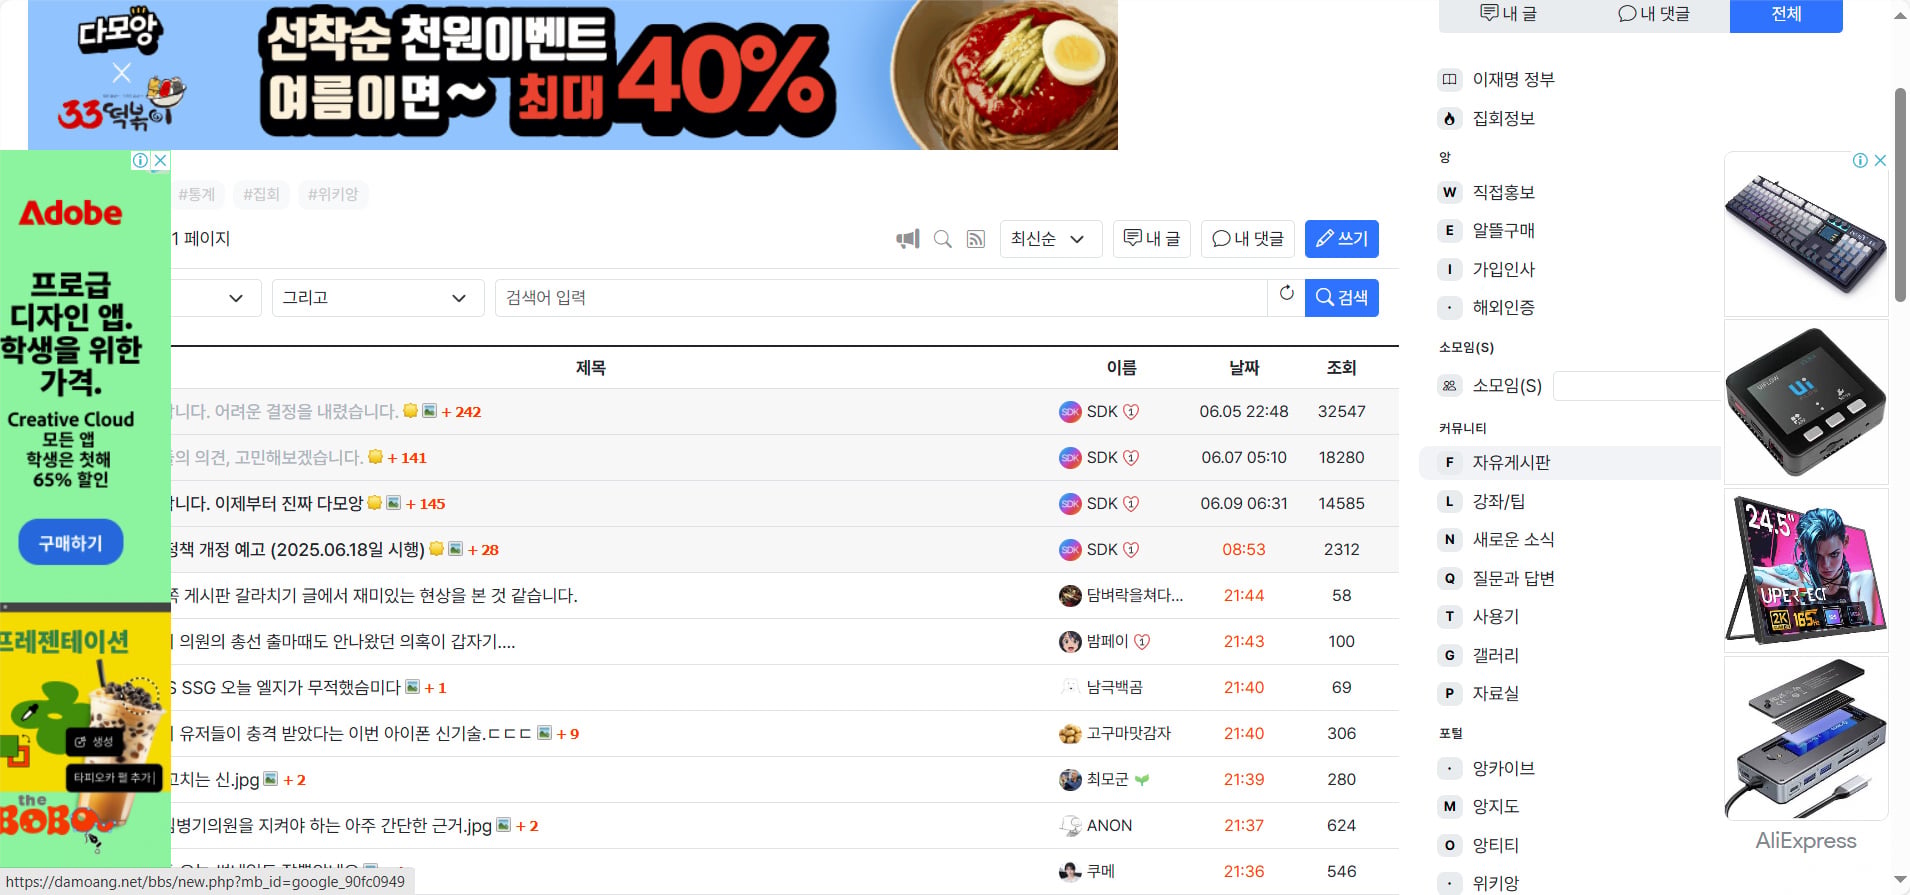Open author 담벼락을쳐다... profile
1910x895 pixels.
1121,595
